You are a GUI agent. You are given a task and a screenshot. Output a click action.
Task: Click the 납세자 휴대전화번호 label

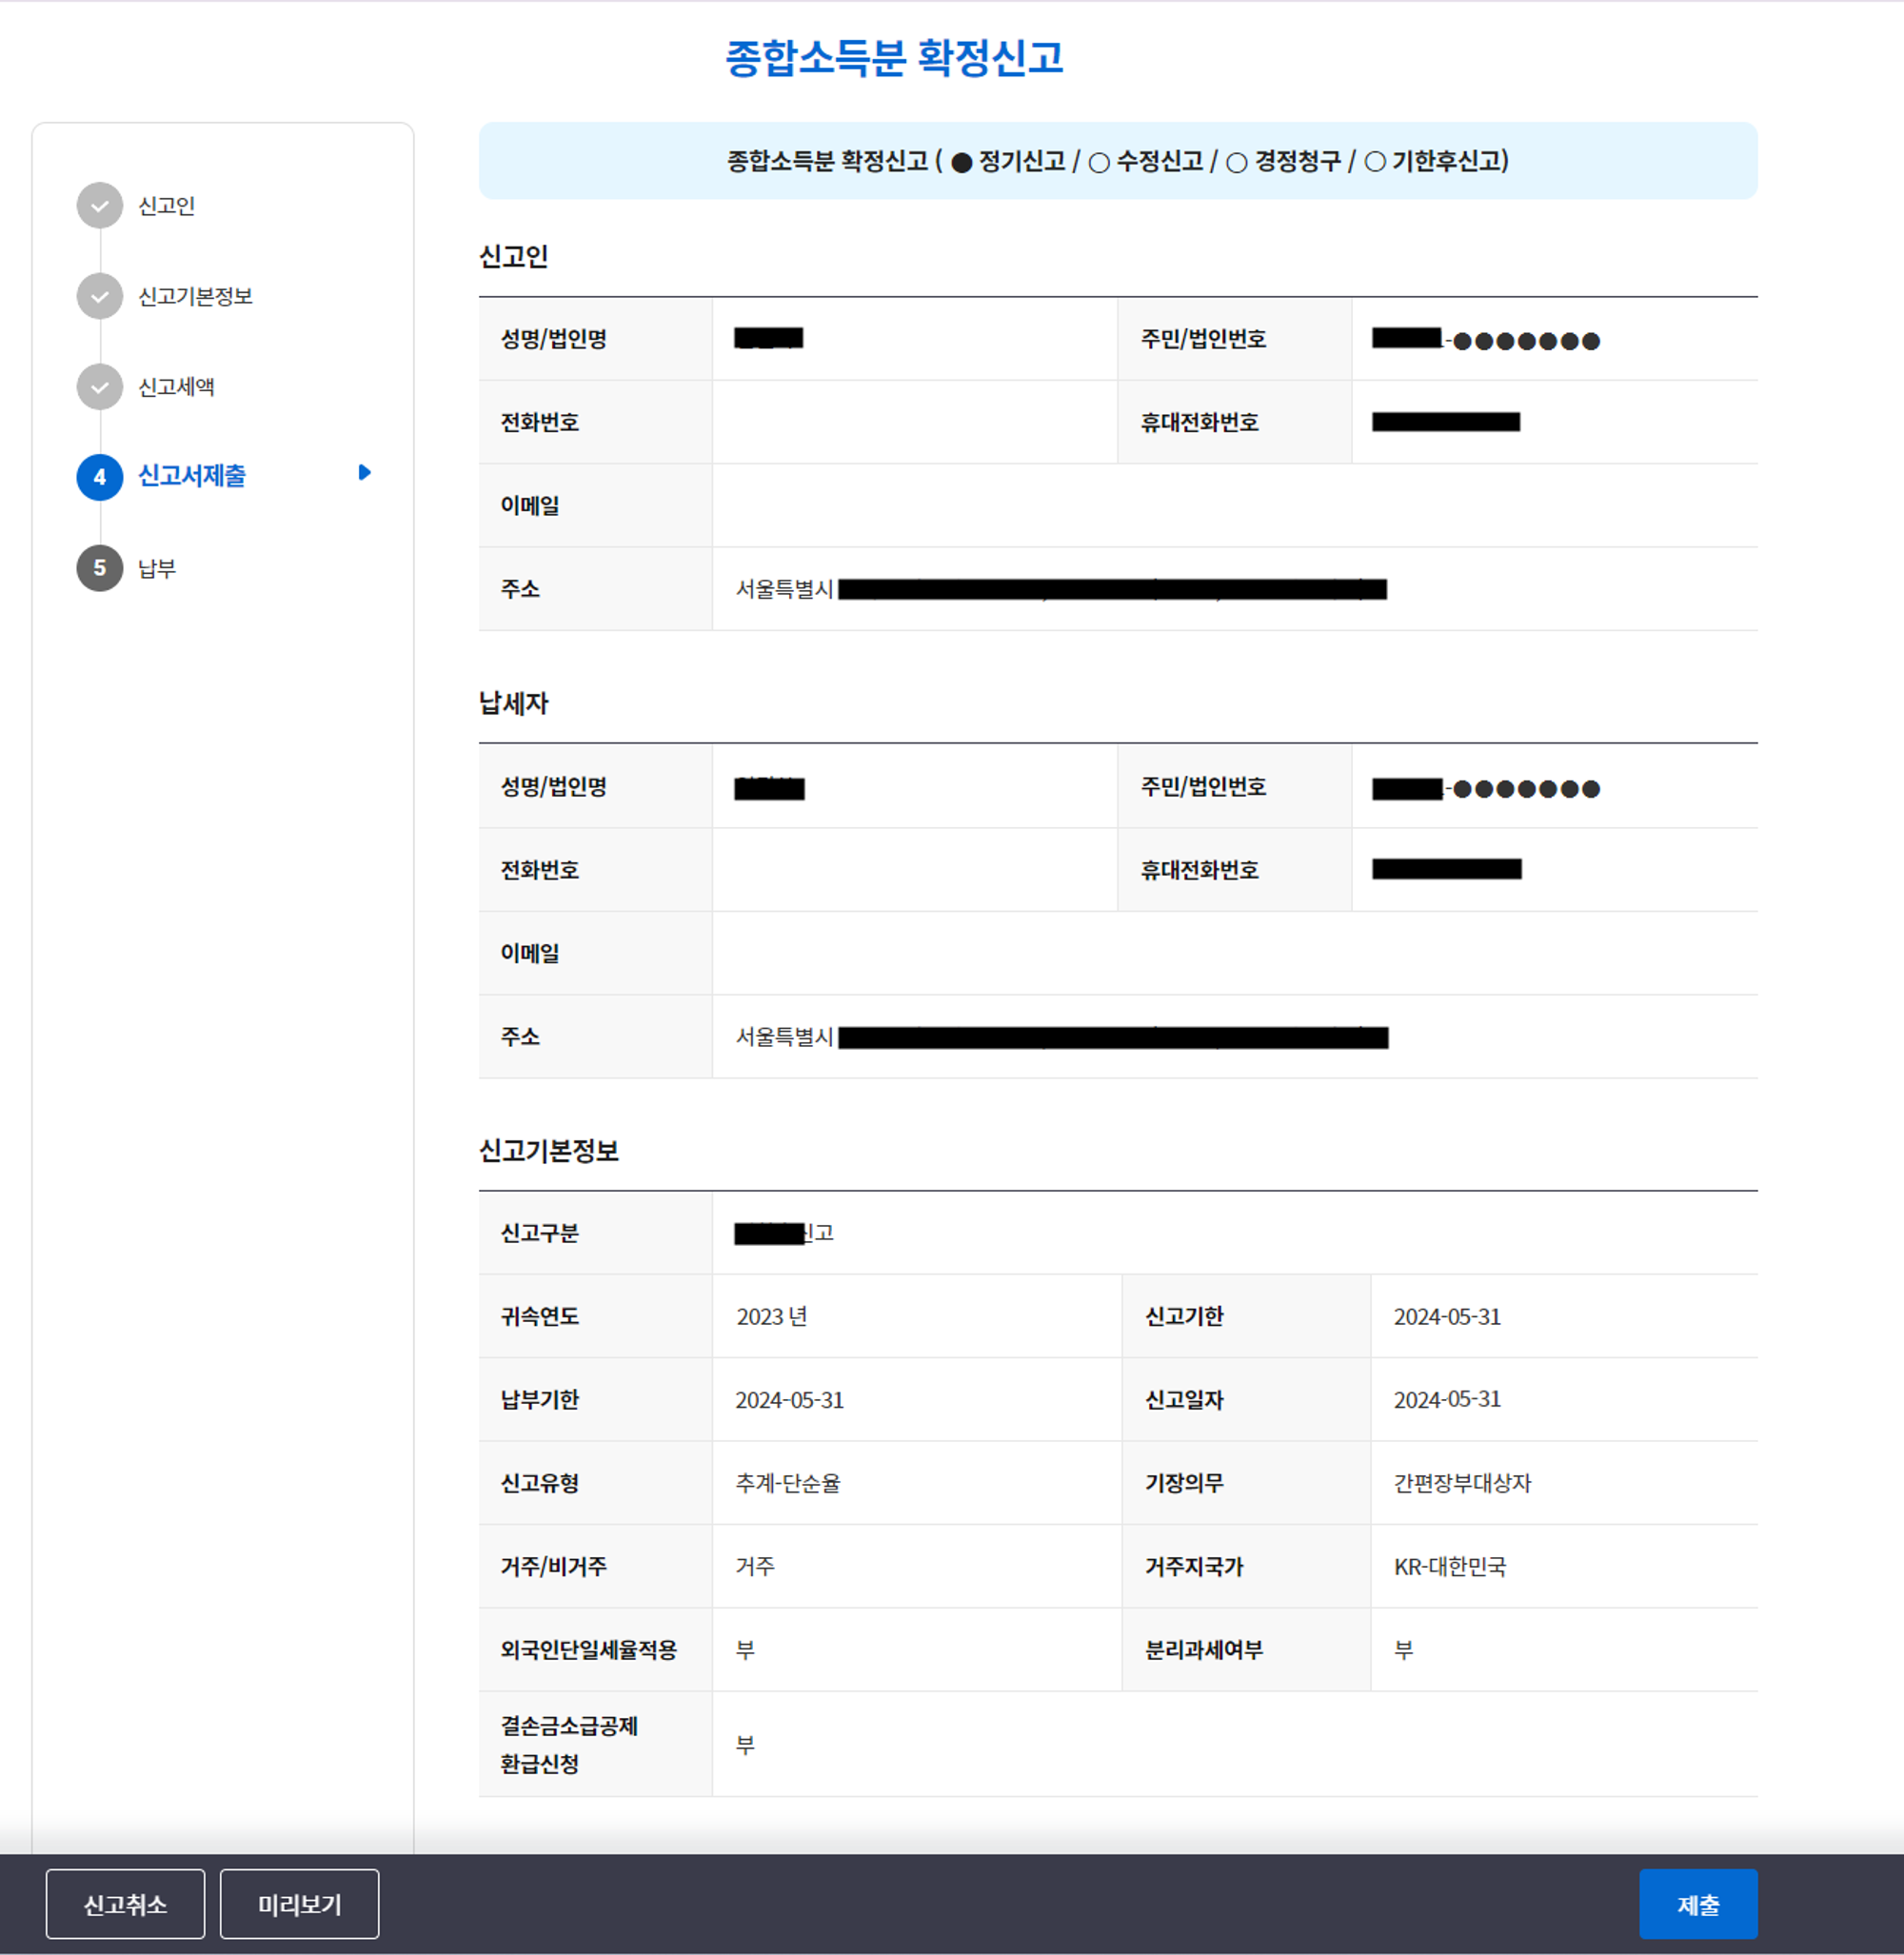[1200, 870]
